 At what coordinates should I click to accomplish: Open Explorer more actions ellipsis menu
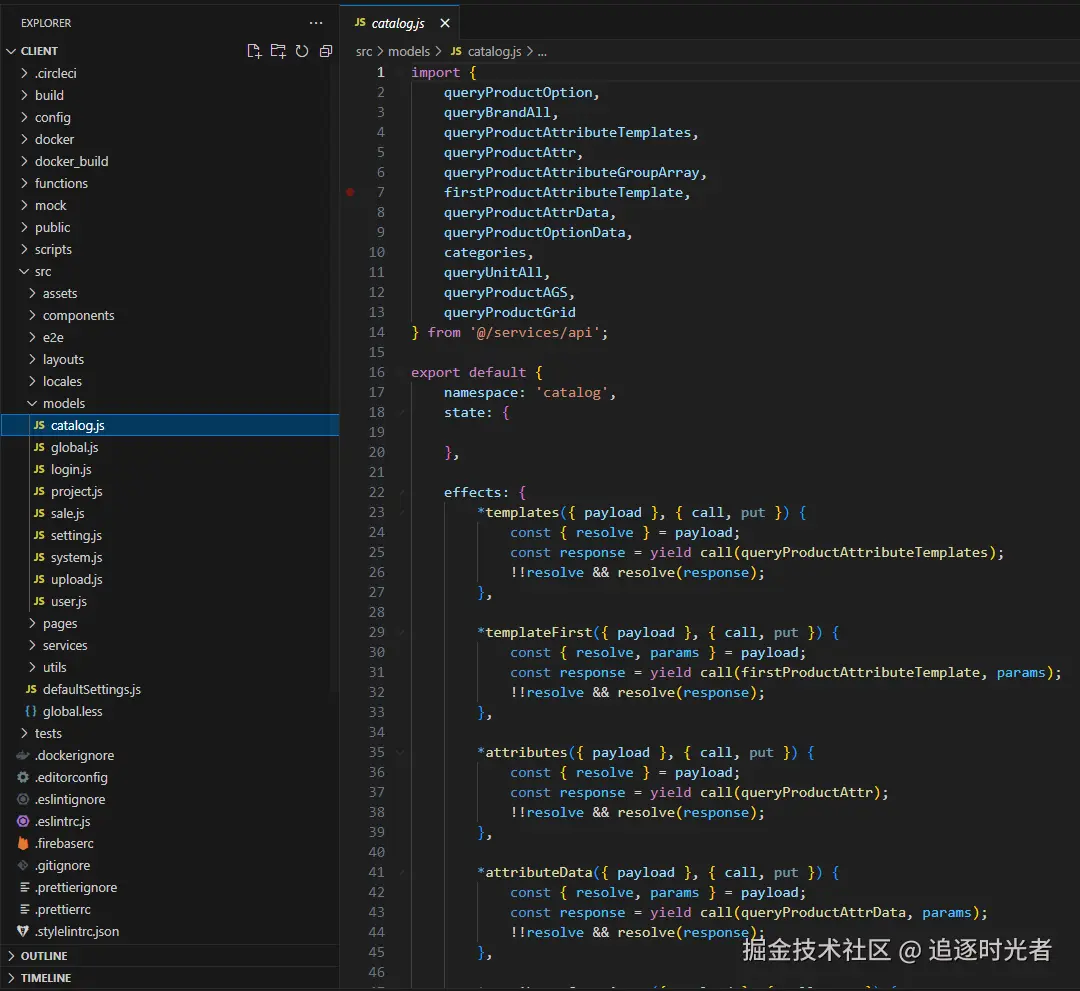click(x=316, y=23)
